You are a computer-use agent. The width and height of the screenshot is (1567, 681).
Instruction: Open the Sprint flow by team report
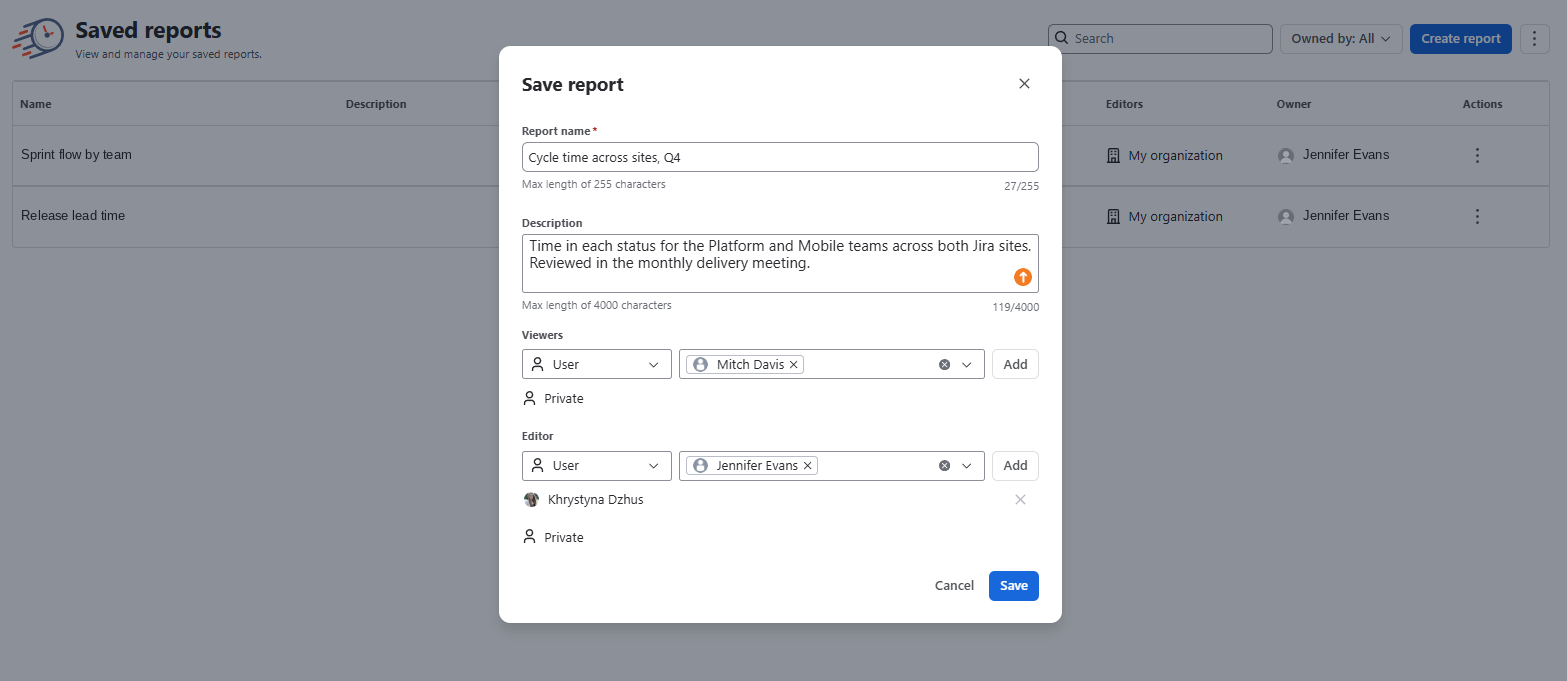pyautogui.click(x=76, y=155)
